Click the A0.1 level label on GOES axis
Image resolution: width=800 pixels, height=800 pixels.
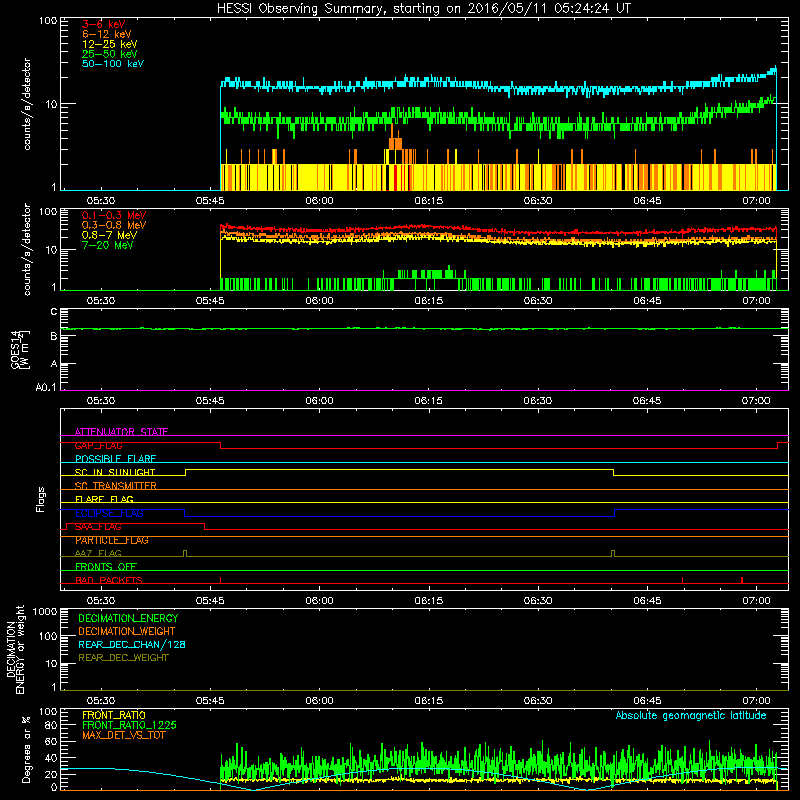click(45, 387)
